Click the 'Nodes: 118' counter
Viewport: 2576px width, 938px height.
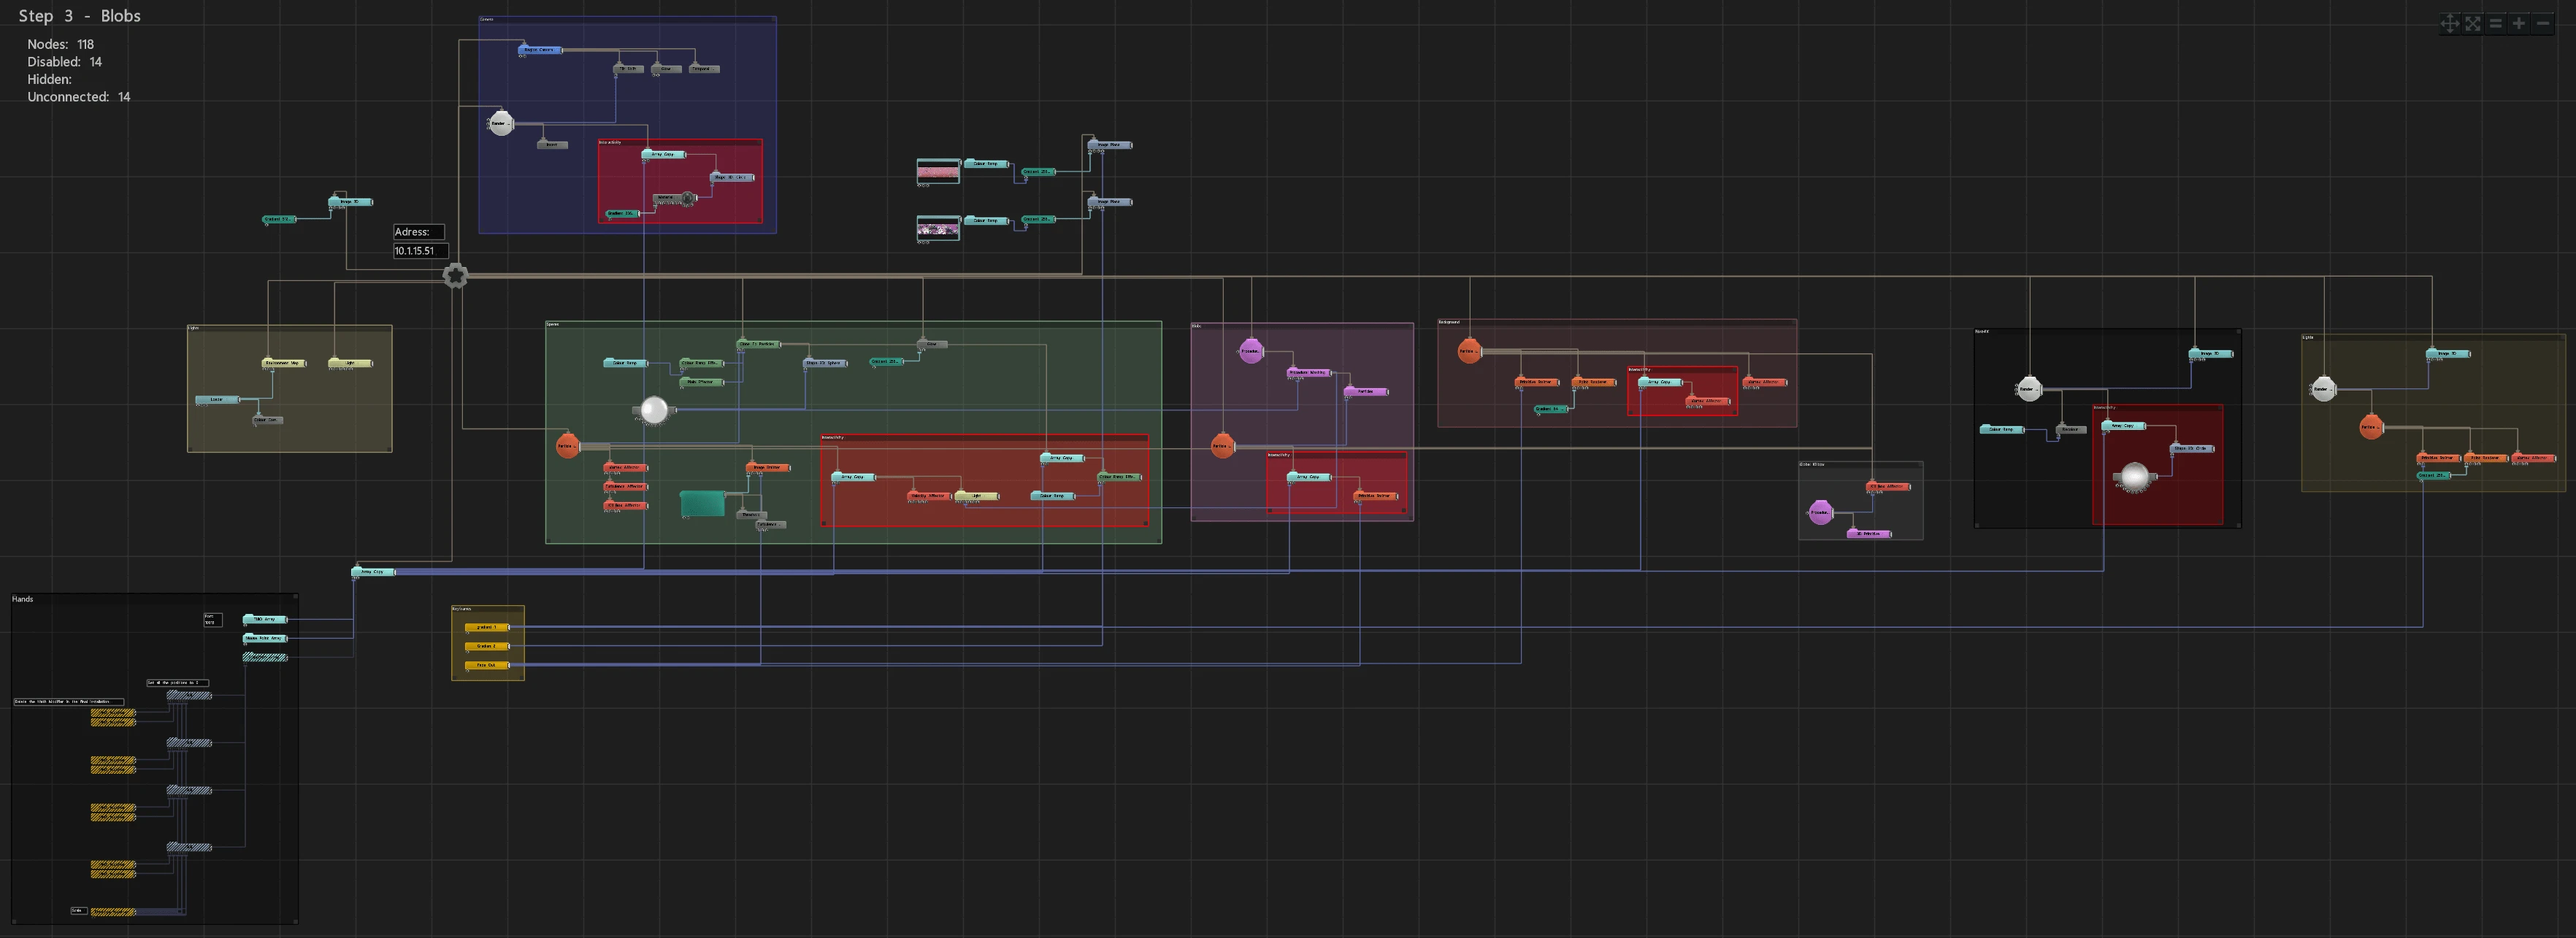(61, 44)
